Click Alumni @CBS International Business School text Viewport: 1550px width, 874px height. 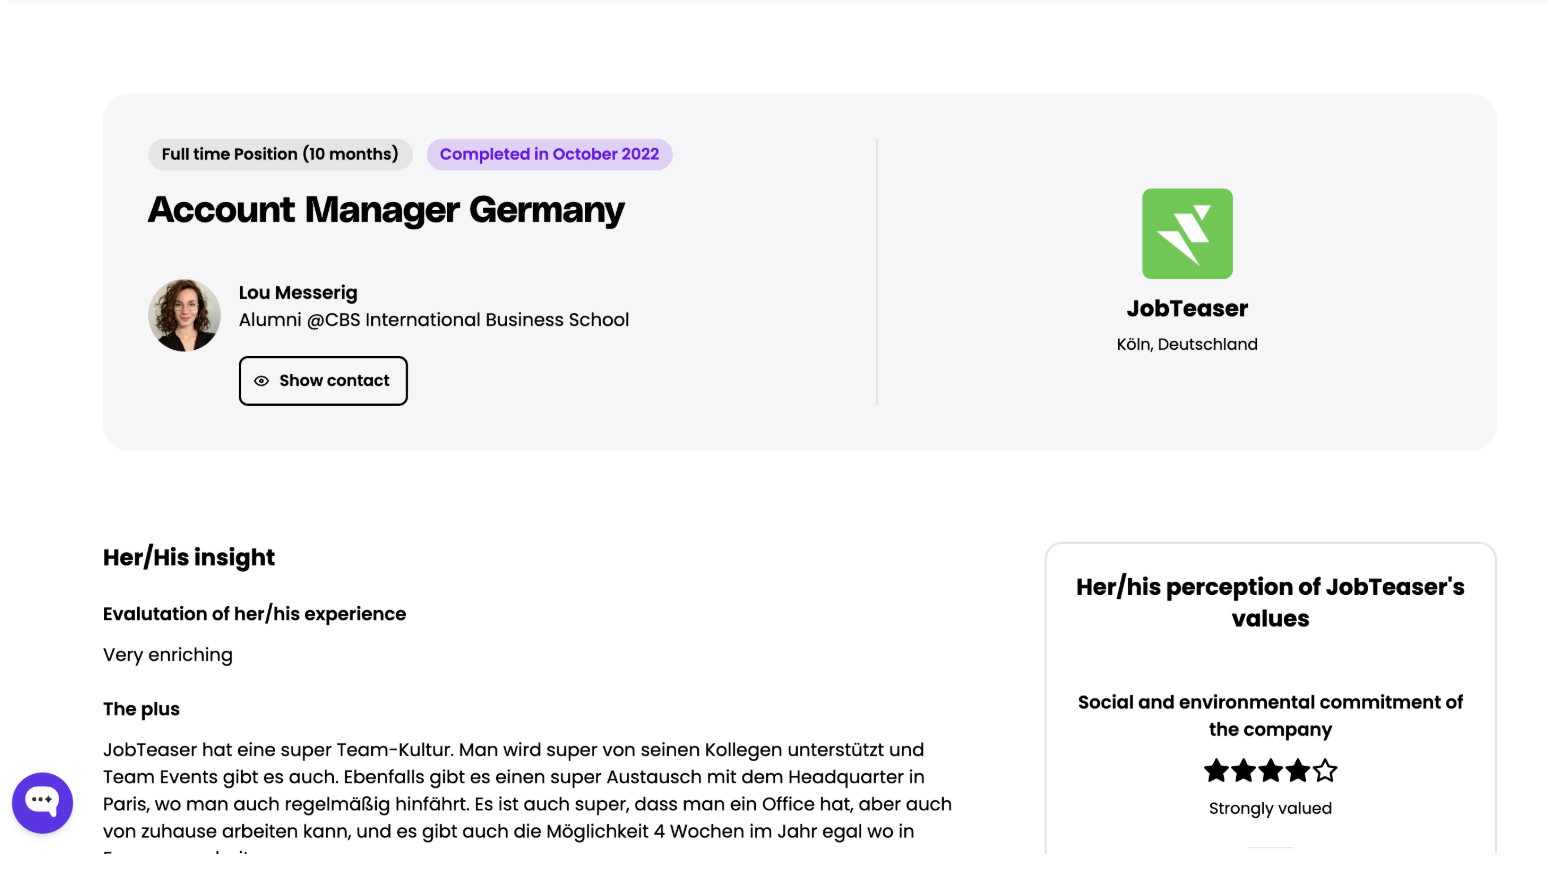point(434,320)
